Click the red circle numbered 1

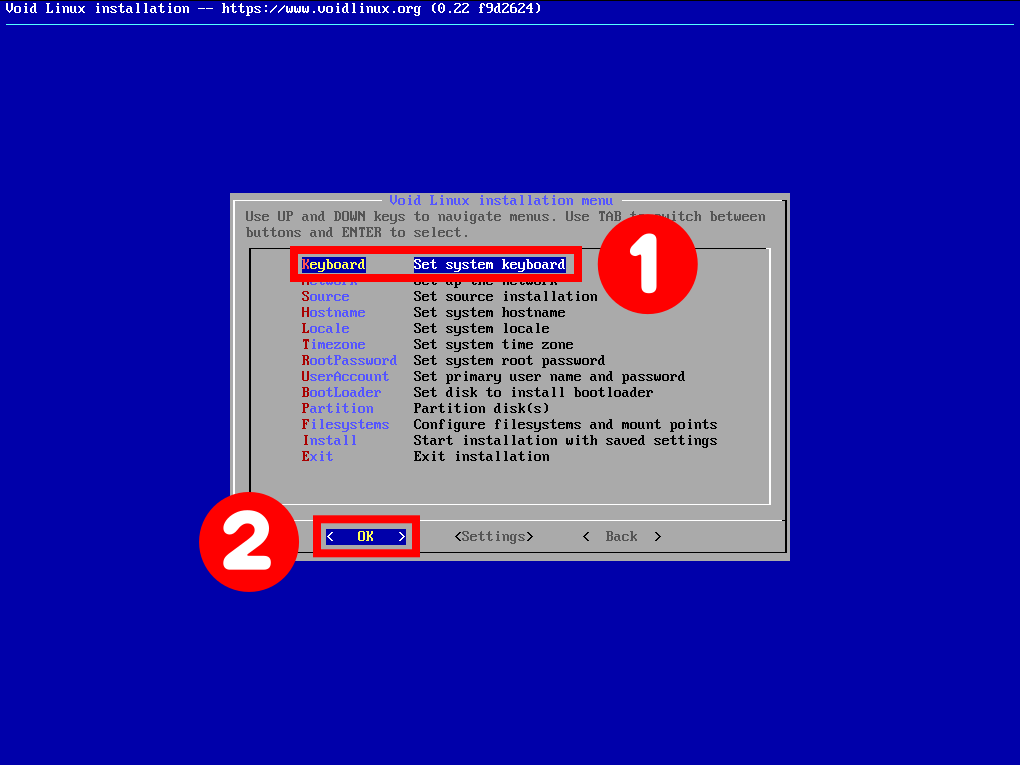tap(647, 264)
